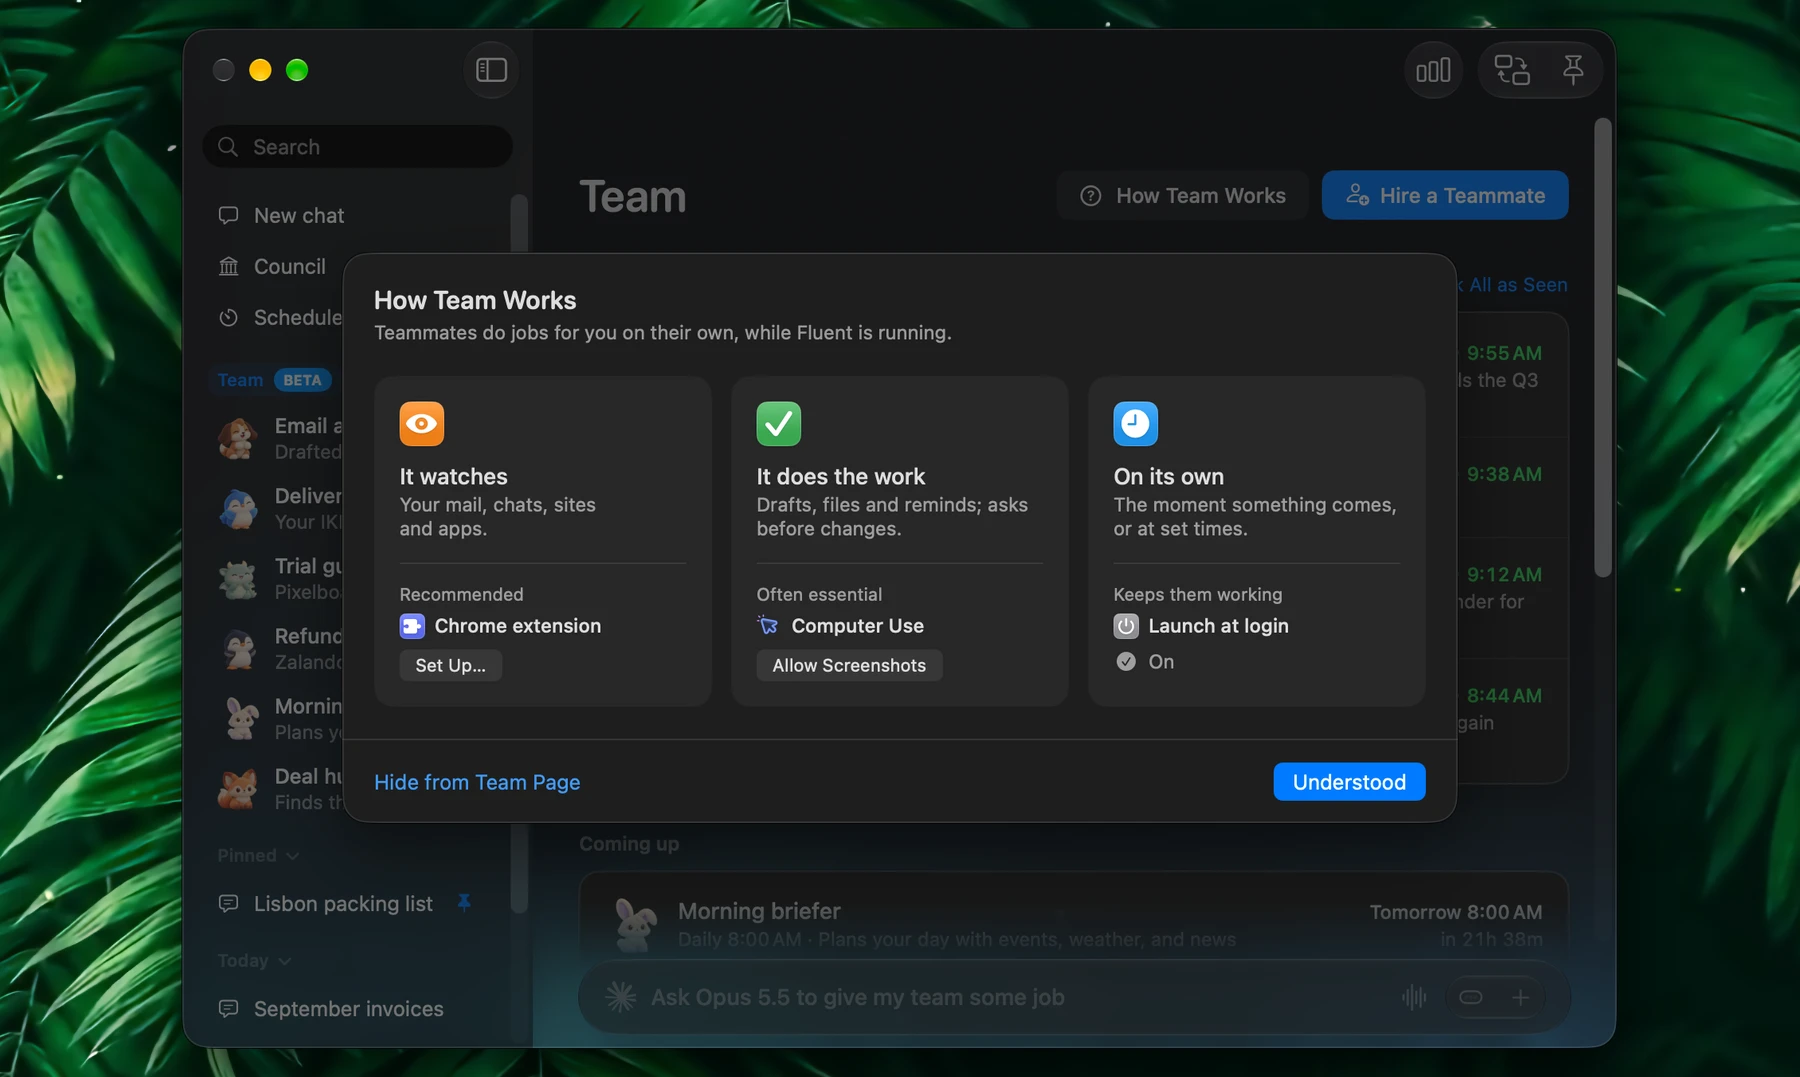Image resolution: width=1800 pixels, height=1077 pixels.
Task: Click the Hire a Teammate button
Action: (x=1445, y=196)
